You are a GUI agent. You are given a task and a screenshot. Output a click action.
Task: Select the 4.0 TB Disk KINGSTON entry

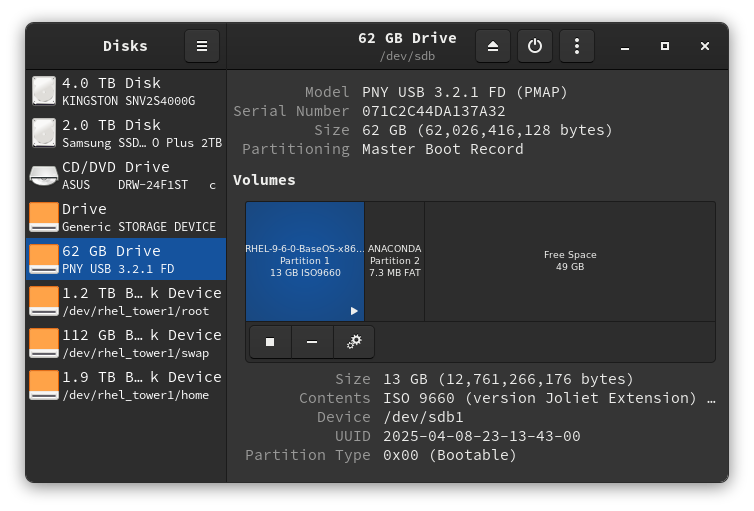click(x=126, y=91)
